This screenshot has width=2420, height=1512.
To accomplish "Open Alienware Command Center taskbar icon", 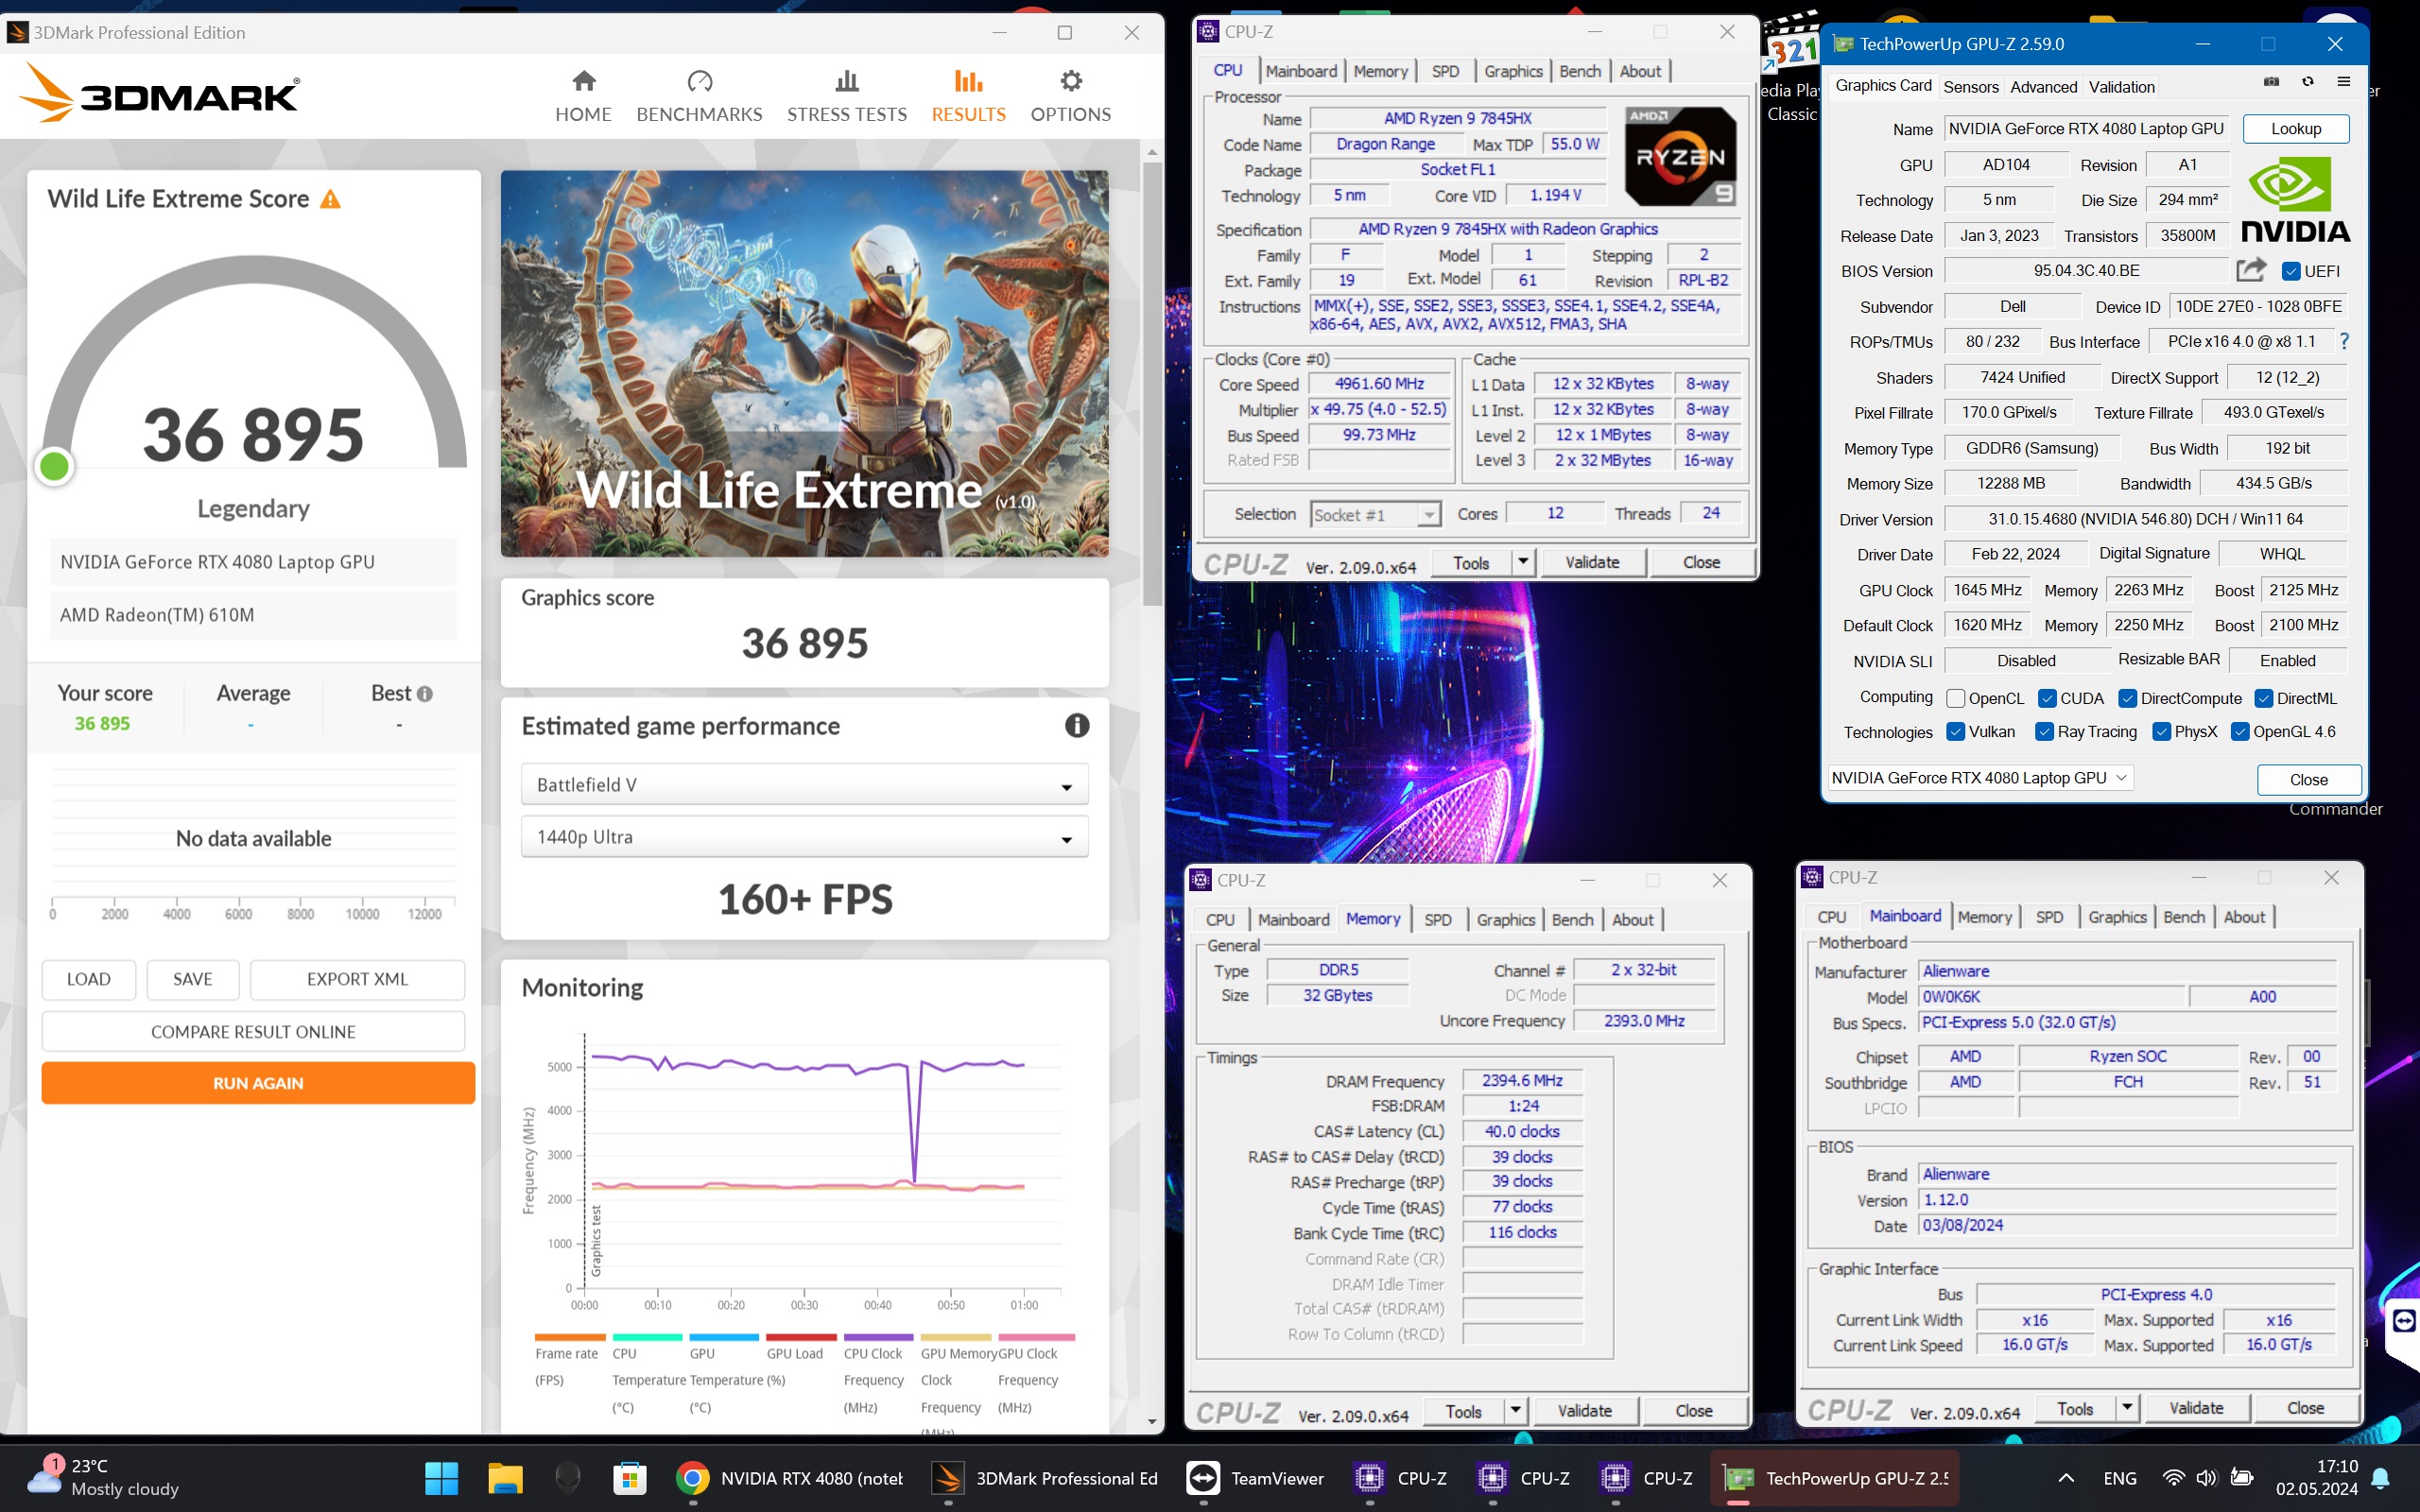I will click(567, 1478).
